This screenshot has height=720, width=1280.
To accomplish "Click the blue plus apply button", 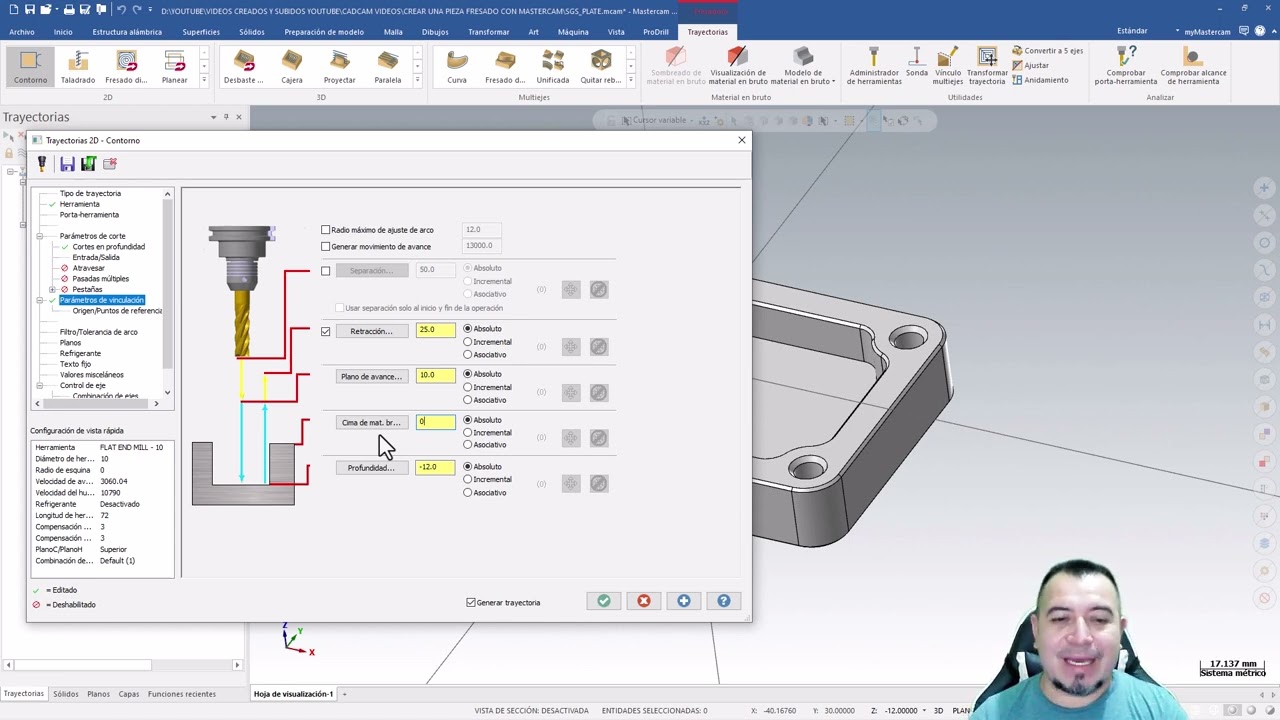I will 684,601.
